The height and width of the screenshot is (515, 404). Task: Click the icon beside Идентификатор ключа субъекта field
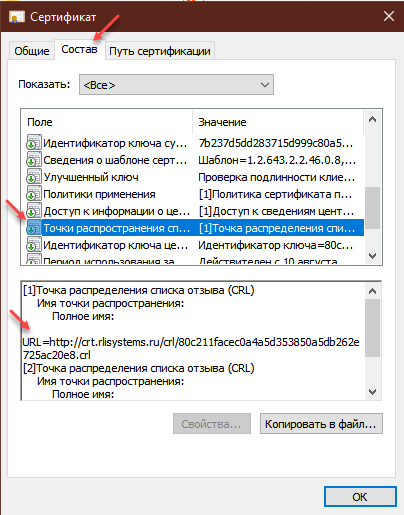click(x=33, y=142)
